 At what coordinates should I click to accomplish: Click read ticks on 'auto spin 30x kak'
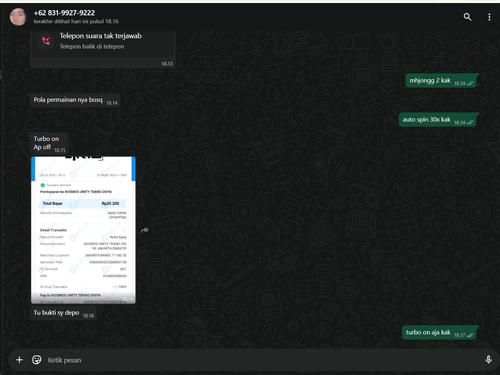click(470, 122)
